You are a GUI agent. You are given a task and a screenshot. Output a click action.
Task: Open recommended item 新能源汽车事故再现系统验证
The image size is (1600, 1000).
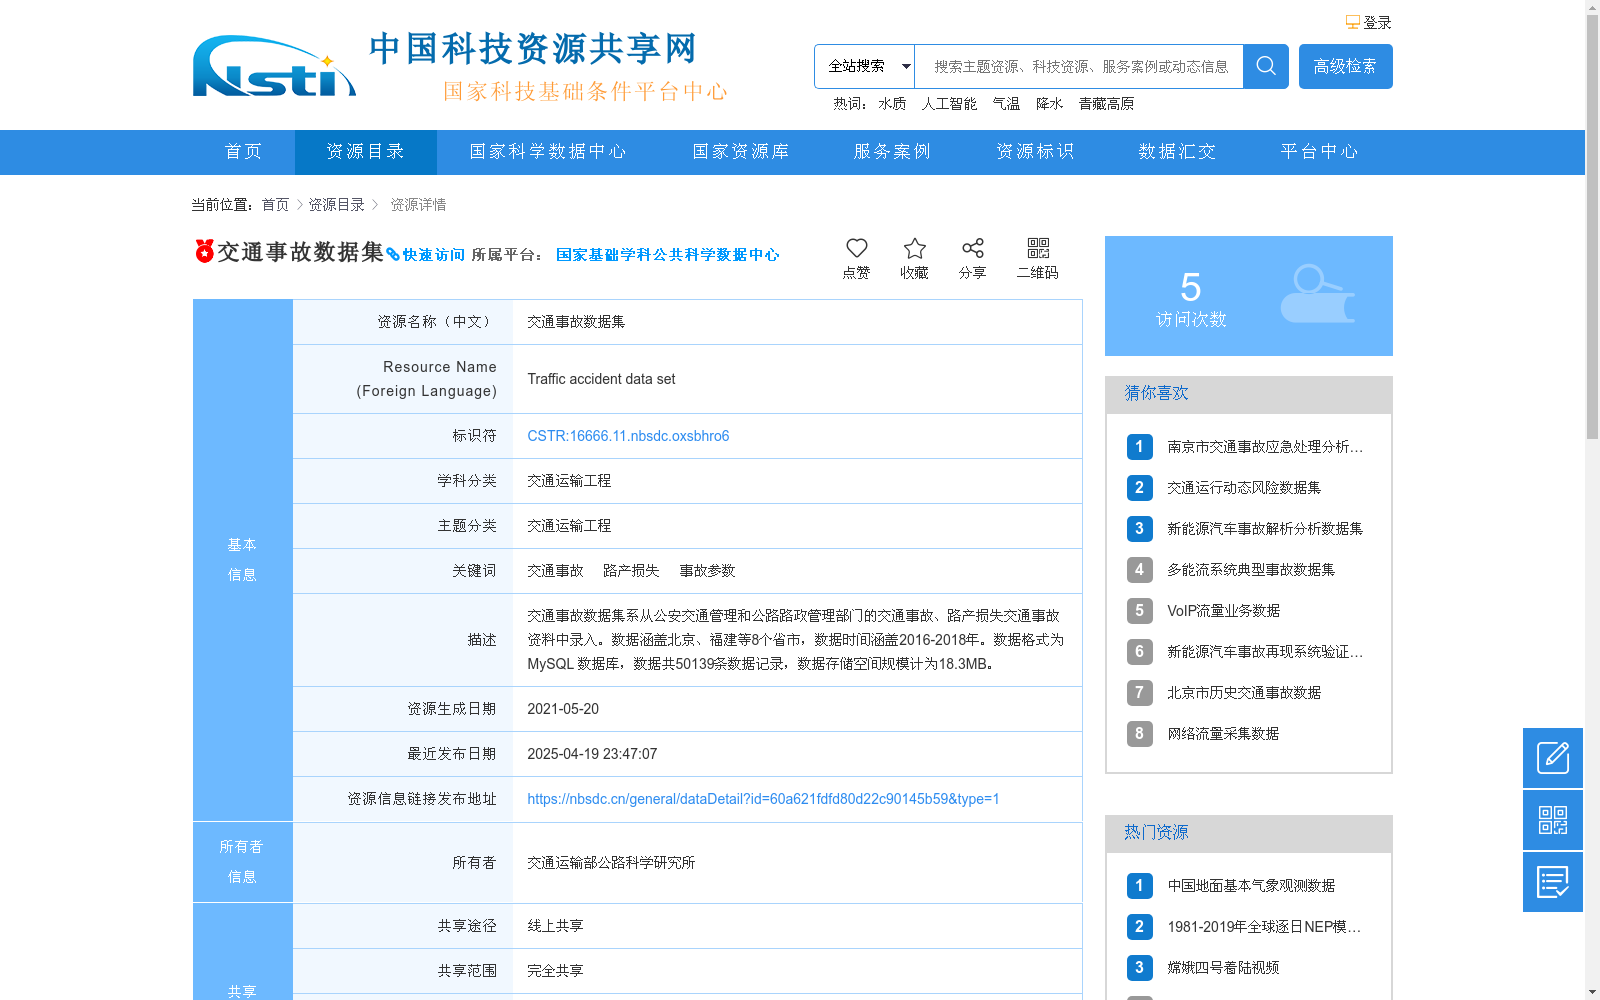tap(1265, 652)
